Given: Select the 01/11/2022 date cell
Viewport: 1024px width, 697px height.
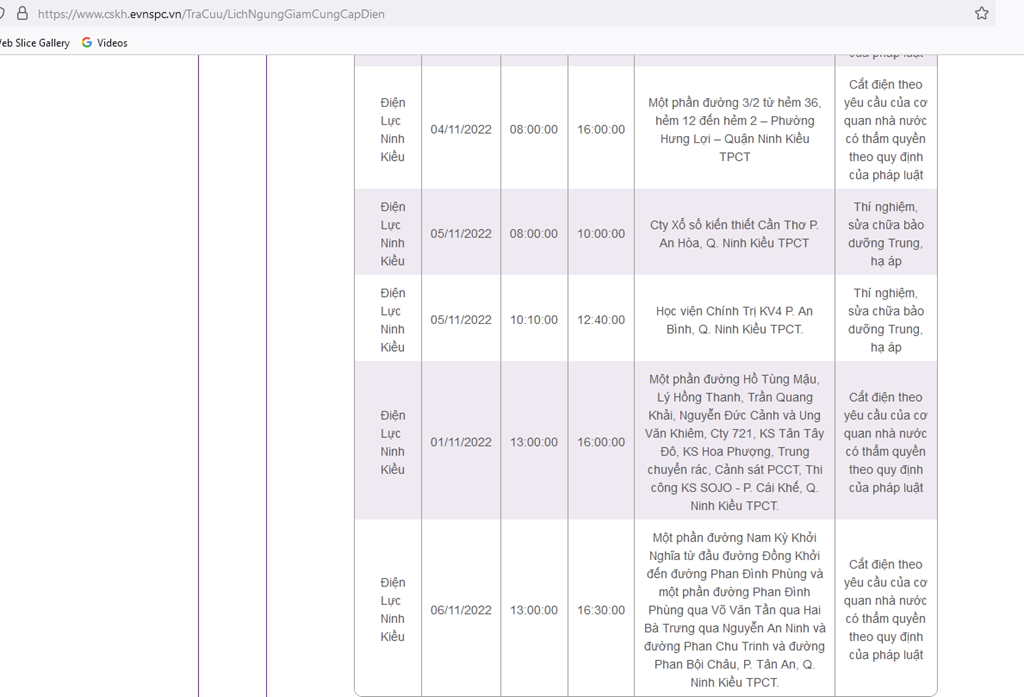Looking at the screenshot, I should [x=461, y=442].
